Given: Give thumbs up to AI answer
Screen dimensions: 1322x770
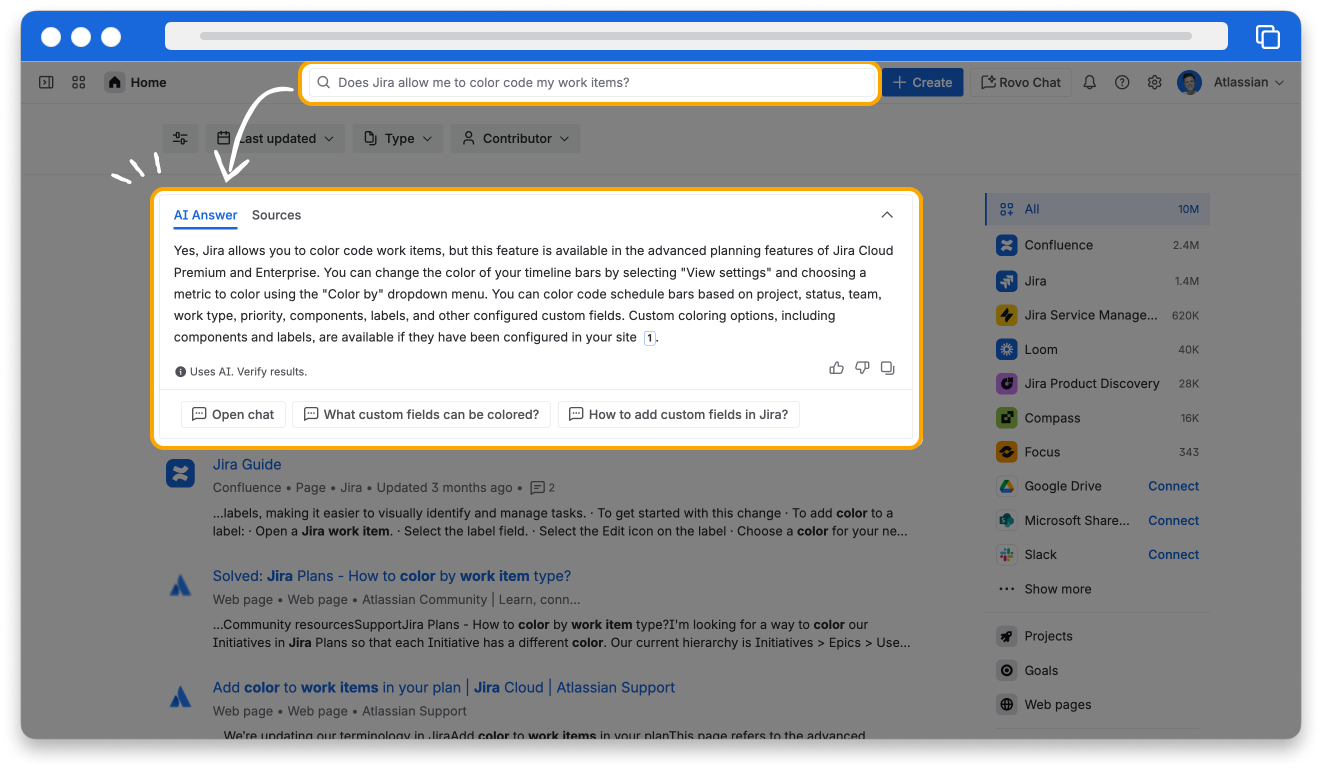Looking at the screenshot, I should point(836,368).
